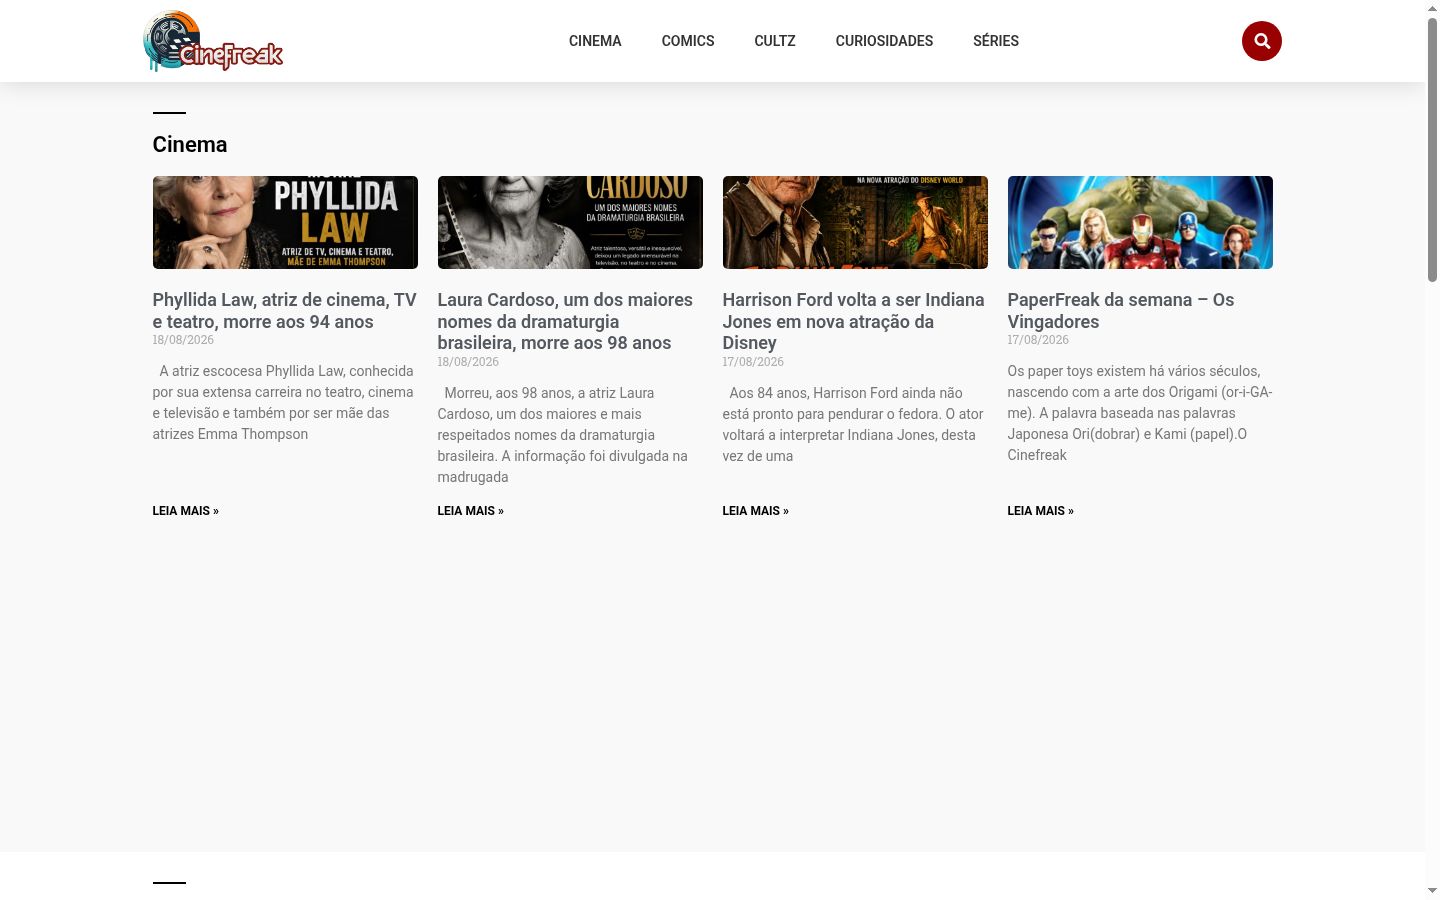1440x900 pixels.
Task: Click date 17/08/2026 under Harrison Ford headline
Action: point(753,362)
